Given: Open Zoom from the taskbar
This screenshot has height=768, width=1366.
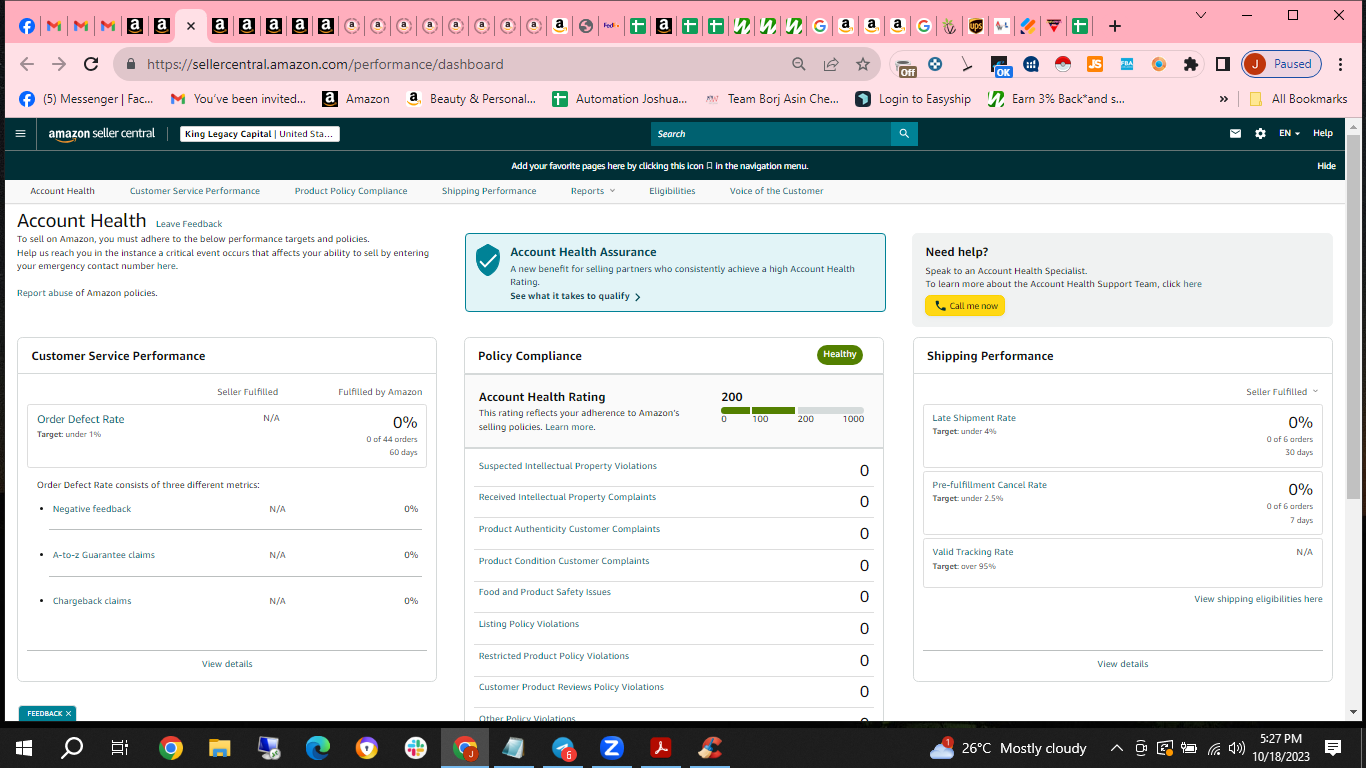Looking at the screenshot, I should coord(612,747).
